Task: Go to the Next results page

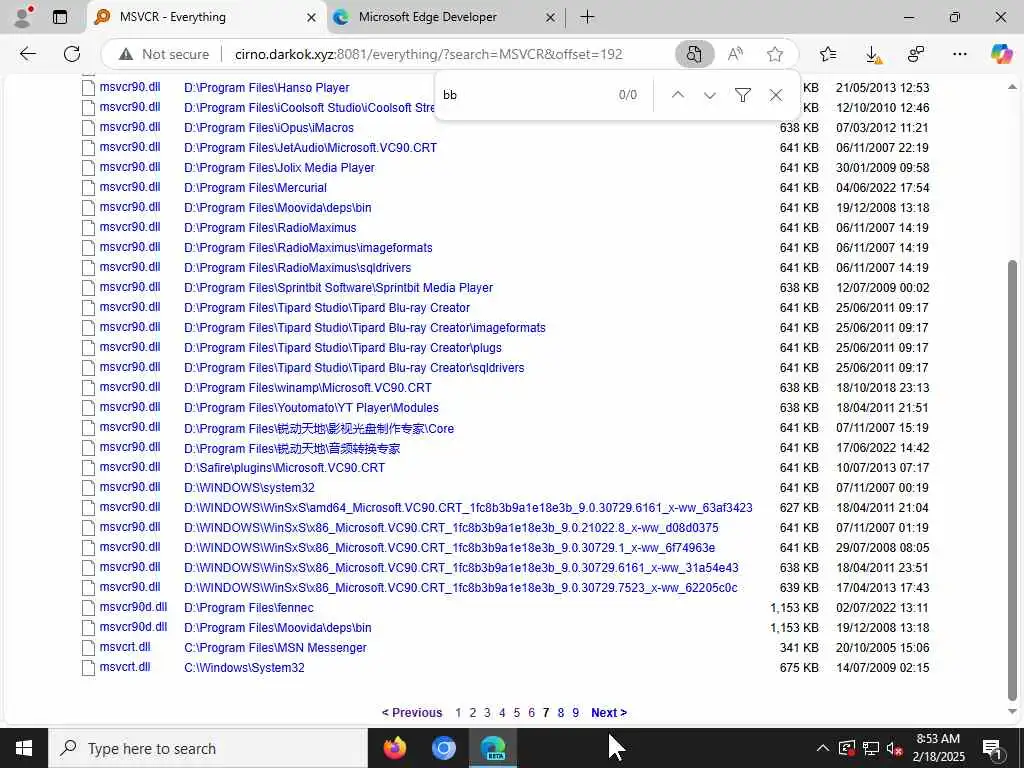Action: (609, 712)
